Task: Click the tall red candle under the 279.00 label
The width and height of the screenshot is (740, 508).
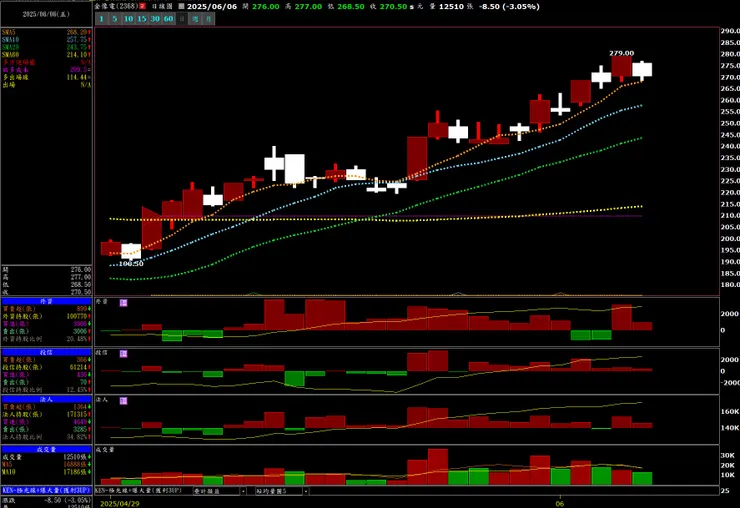Action: coord(622,67)
